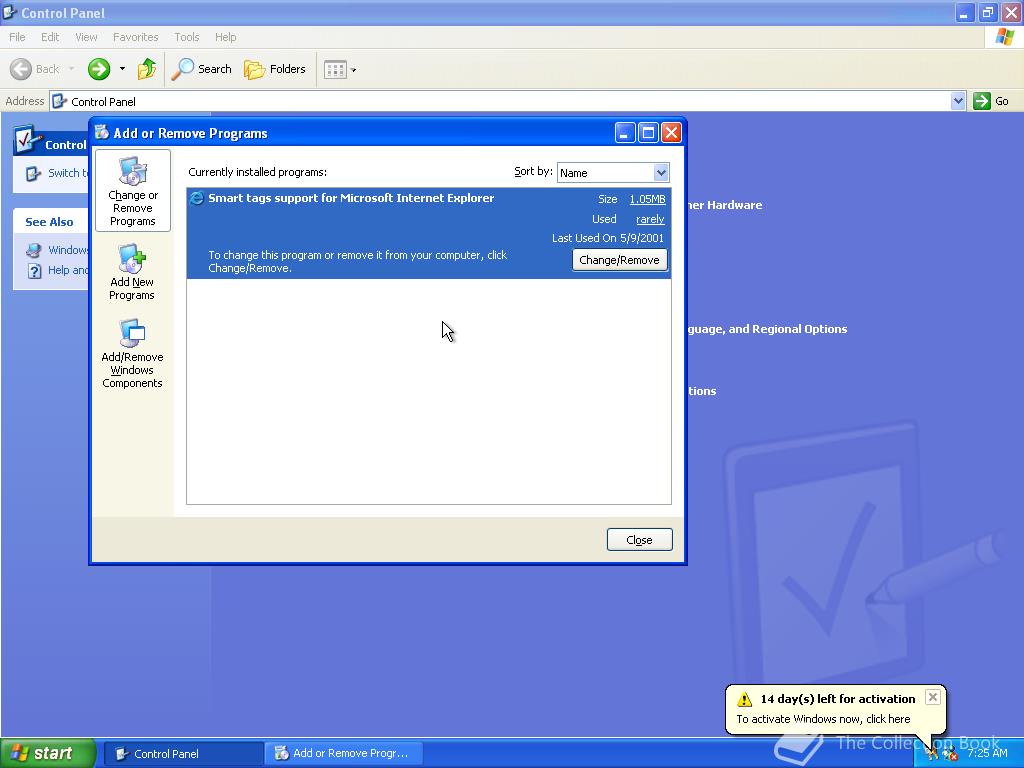Click 'Last Used On 5/9/2001' text
Viewport: 1024px width, 768px height.
pos(607,238)
